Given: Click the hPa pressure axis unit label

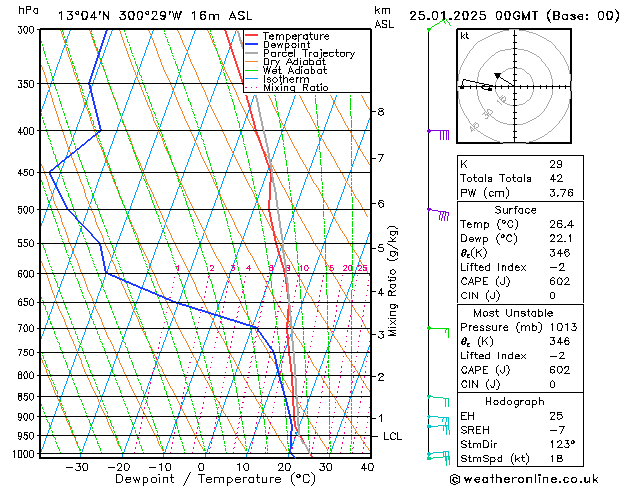Looking at the screenshot, I should [x=28, y=11].
